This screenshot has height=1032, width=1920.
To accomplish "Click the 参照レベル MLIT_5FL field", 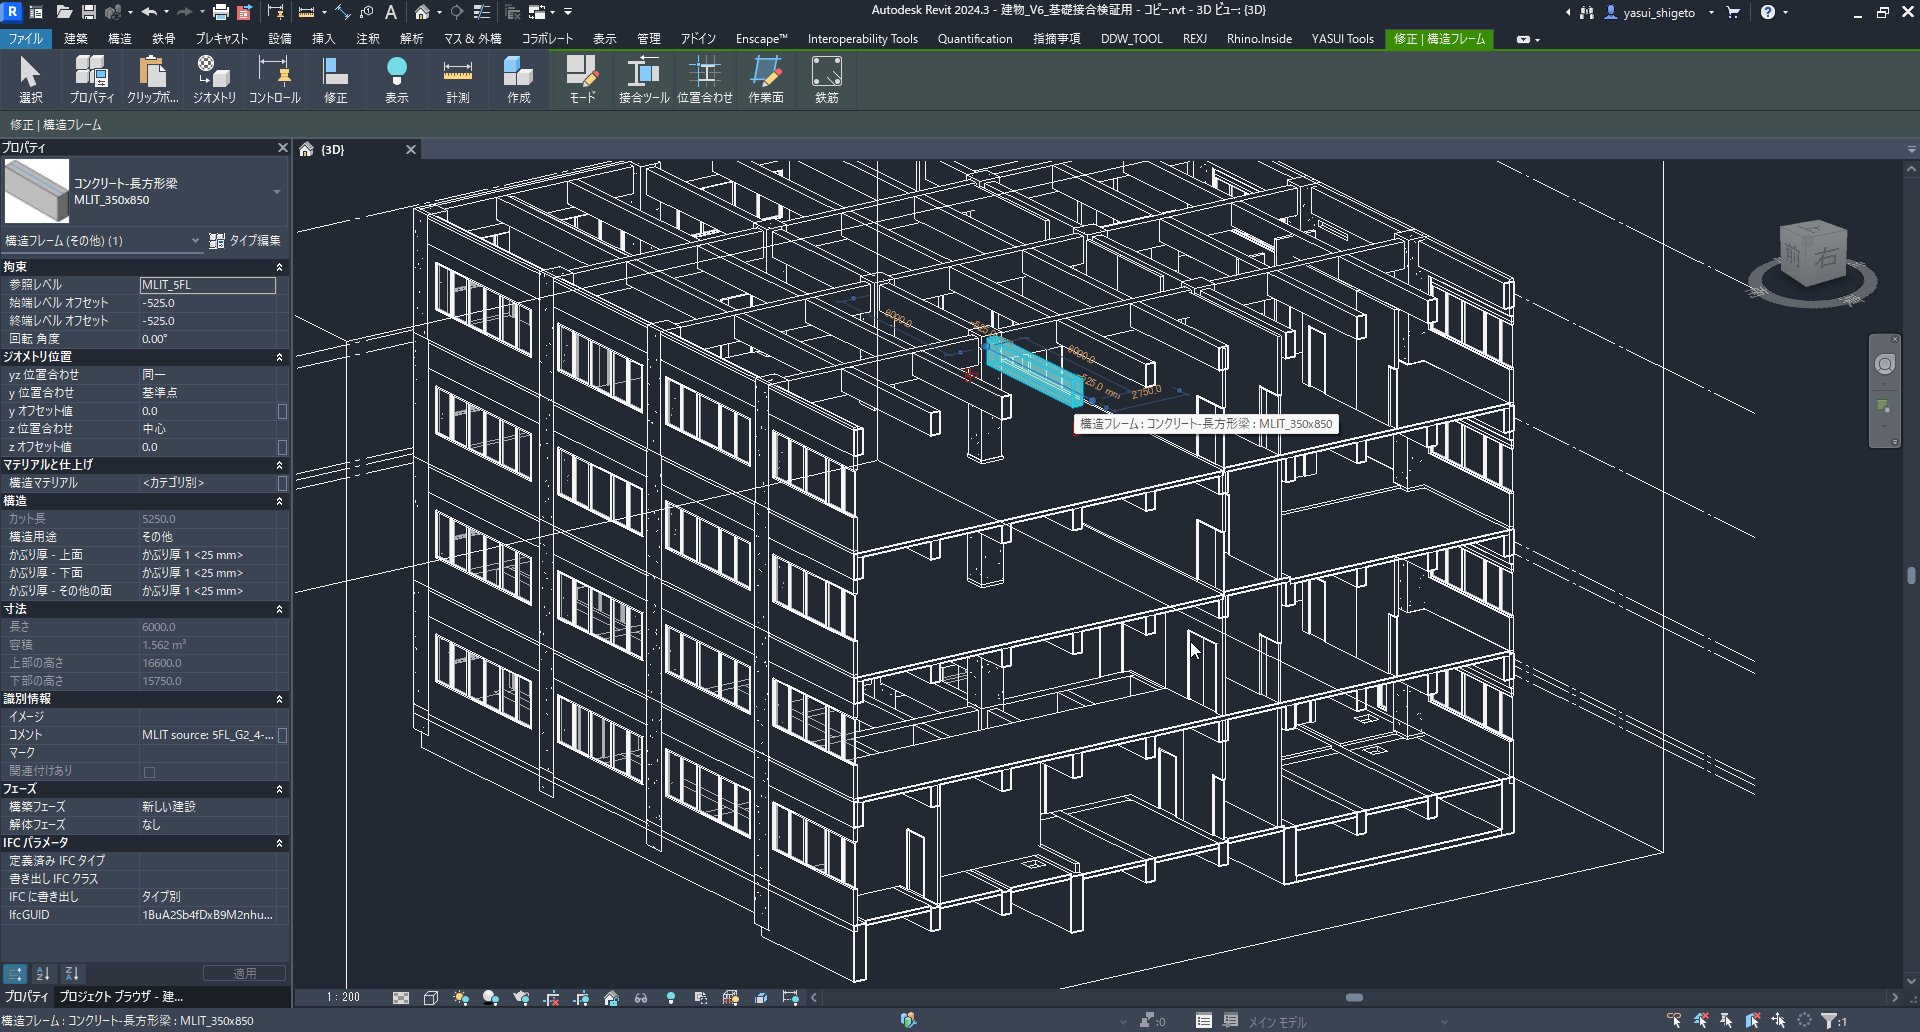I will pyautogui.click(x=207, y=285).
